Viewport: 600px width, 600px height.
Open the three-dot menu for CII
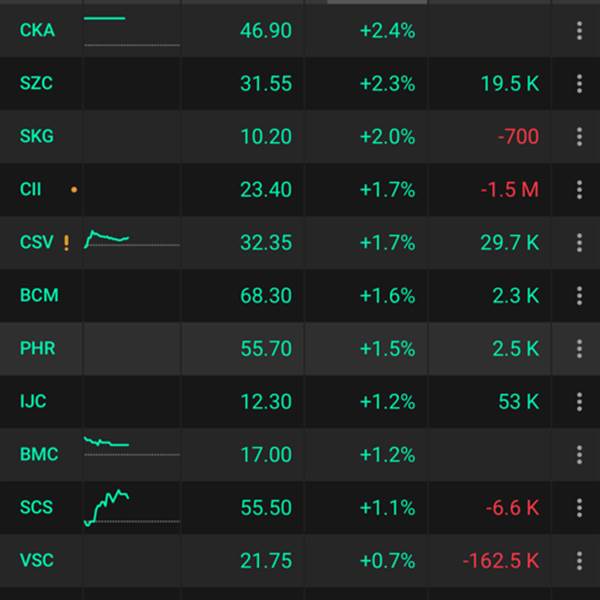579,190
